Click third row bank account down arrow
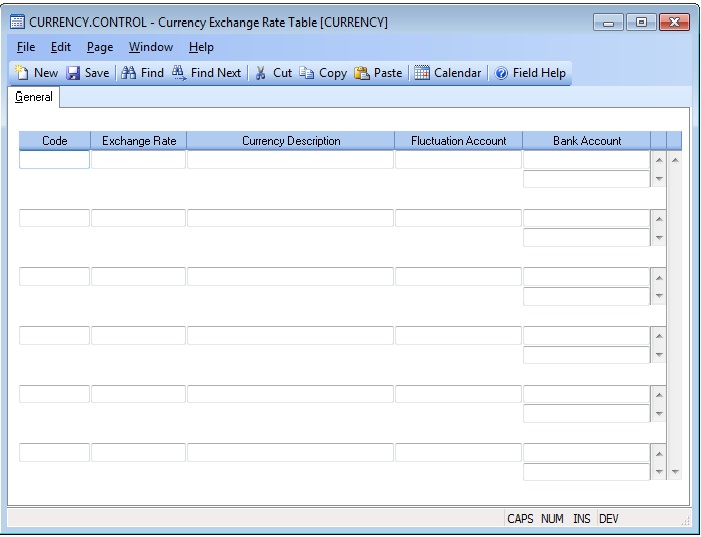 tap(659, 296)
